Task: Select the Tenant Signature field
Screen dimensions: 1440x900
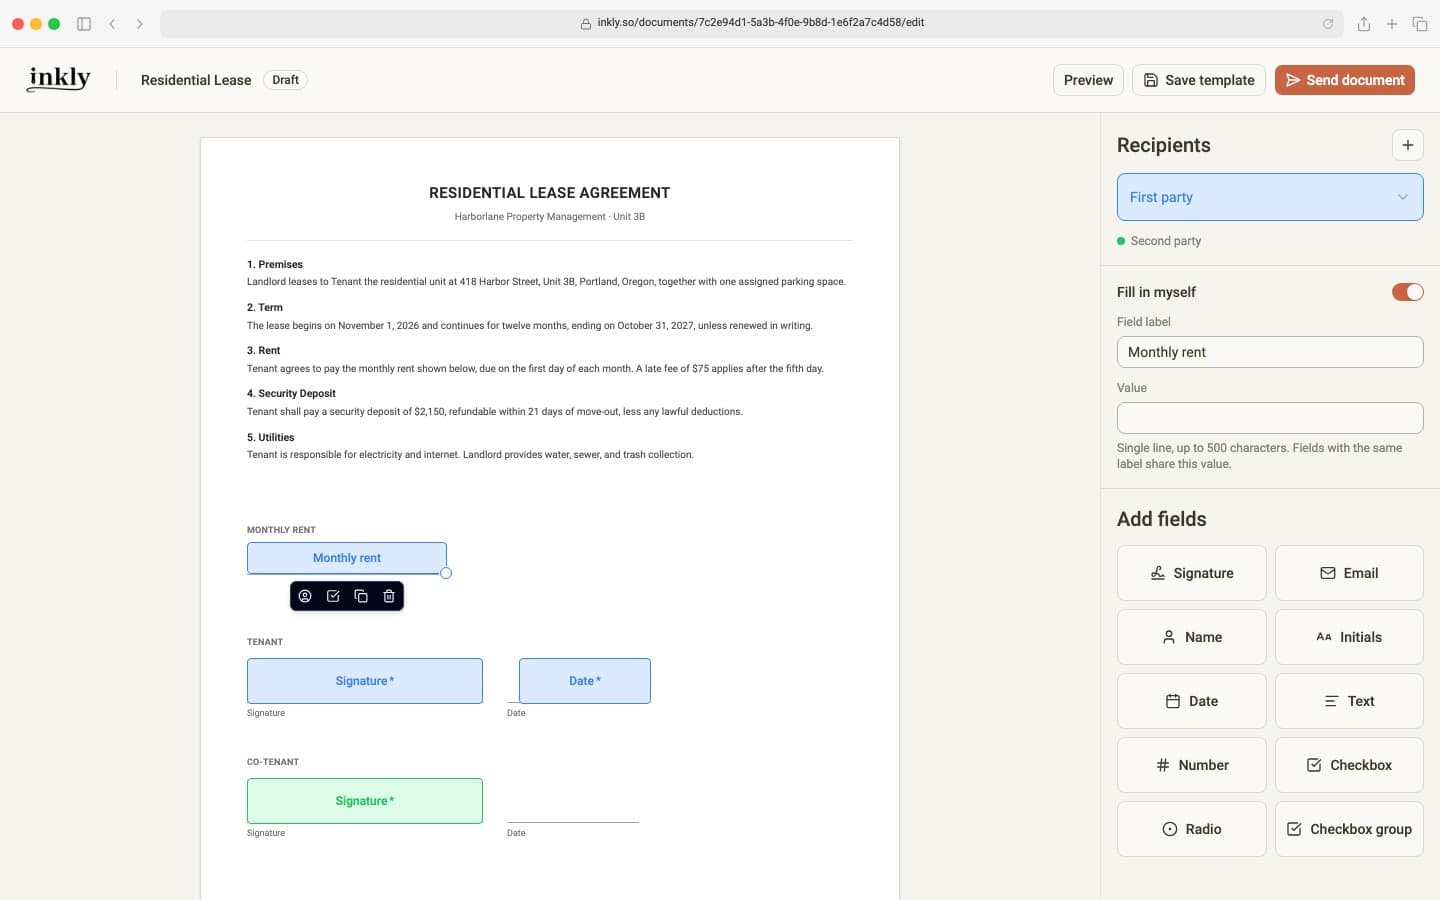Action: pyautogui.click(x=365, y=681)
